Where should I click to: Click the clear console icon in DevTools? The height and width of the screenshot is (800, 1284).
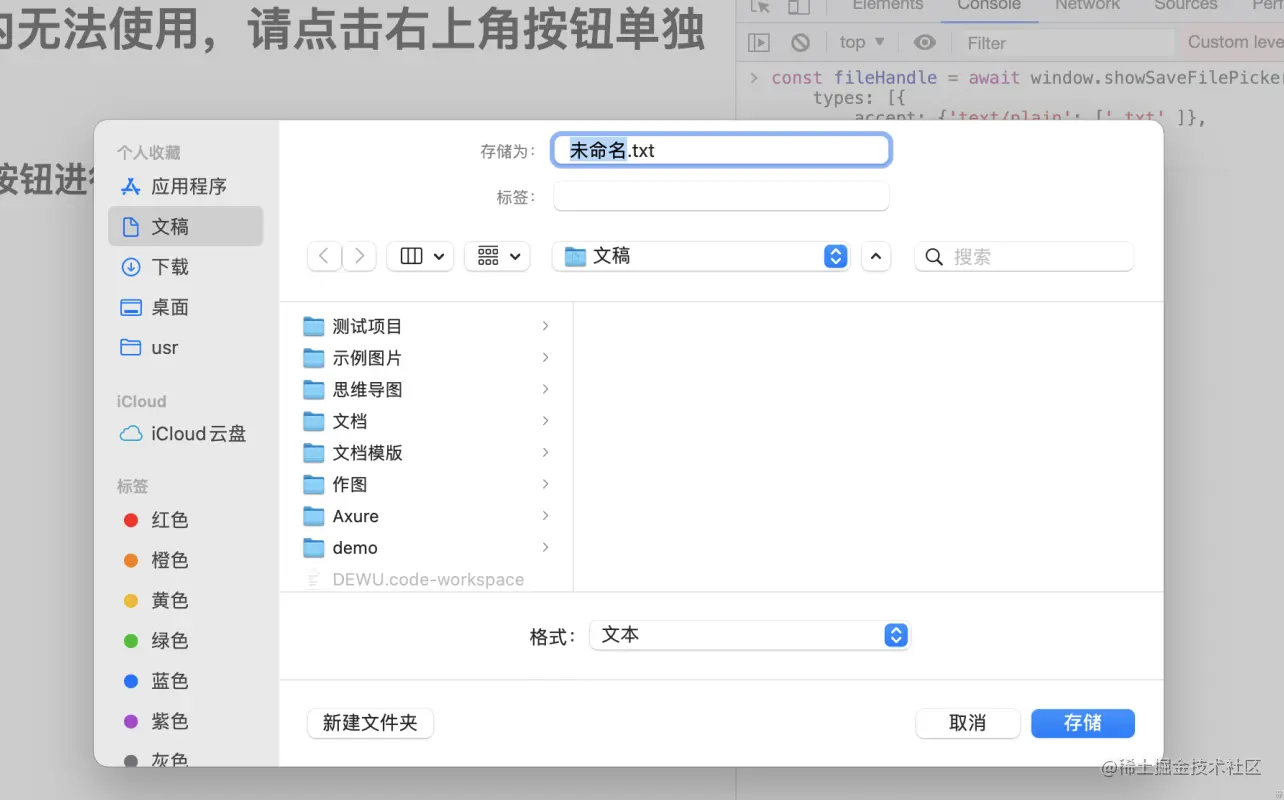pos(798,42)
